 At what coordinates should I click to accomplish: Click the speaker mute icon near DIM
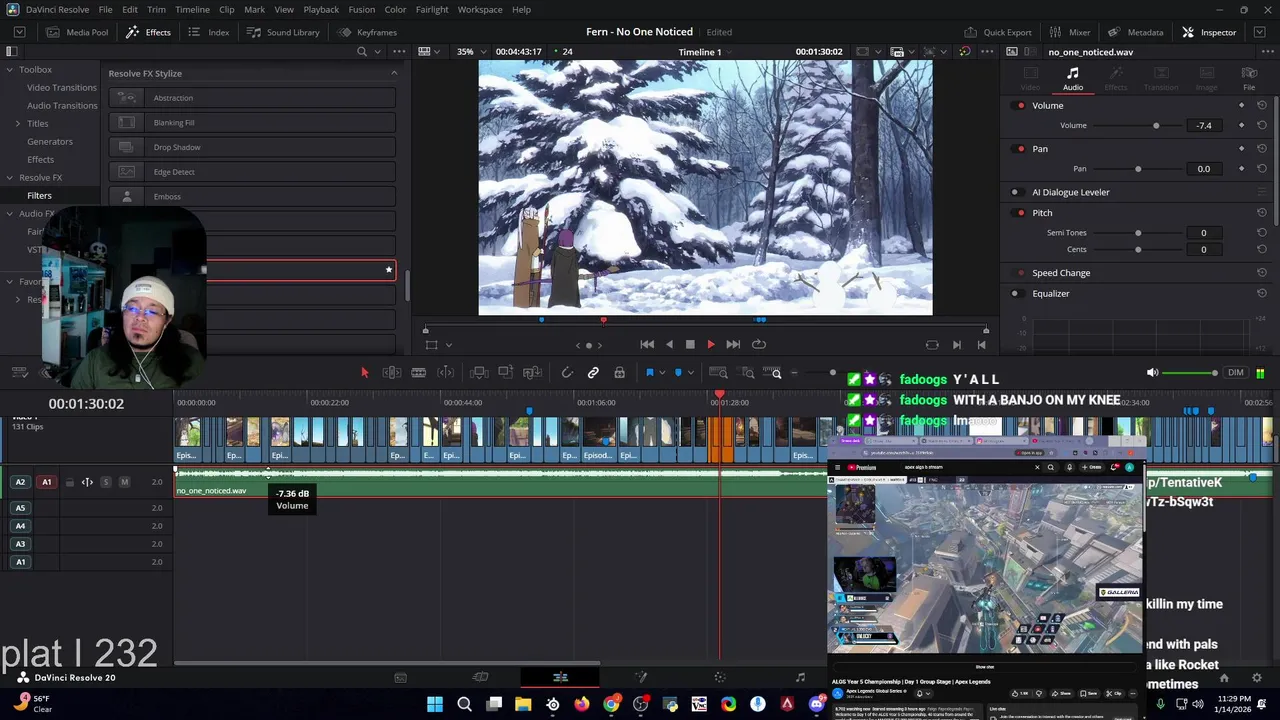tap(1152, 373)
